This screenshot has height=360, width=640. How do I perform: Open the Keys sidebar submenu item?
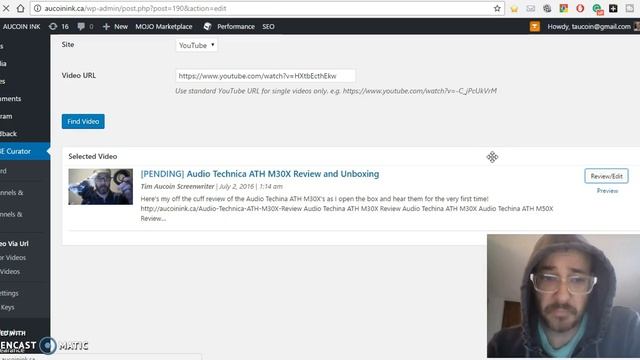(7, 307)
